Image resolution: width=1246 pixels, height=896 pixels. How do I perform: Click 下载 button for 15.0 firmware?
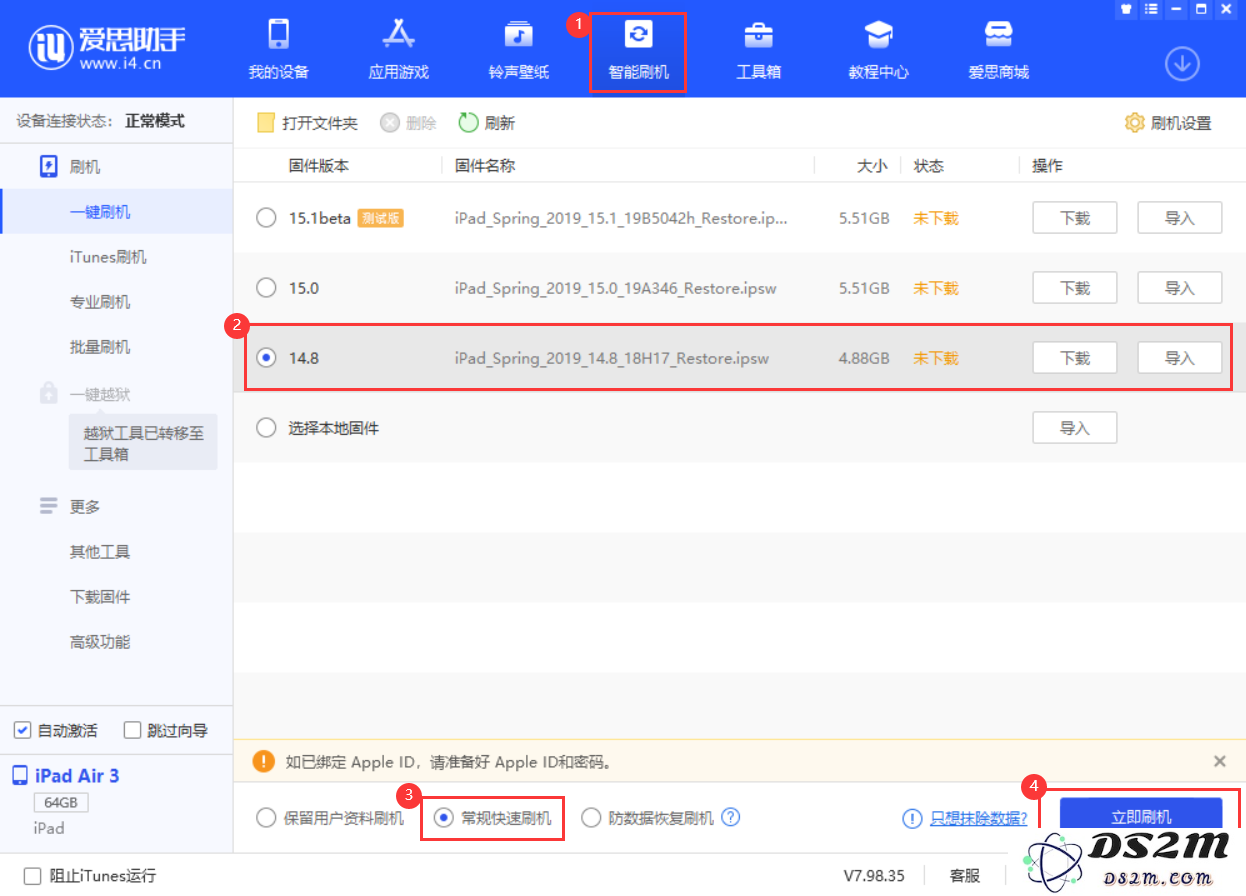click(1074, 288)
